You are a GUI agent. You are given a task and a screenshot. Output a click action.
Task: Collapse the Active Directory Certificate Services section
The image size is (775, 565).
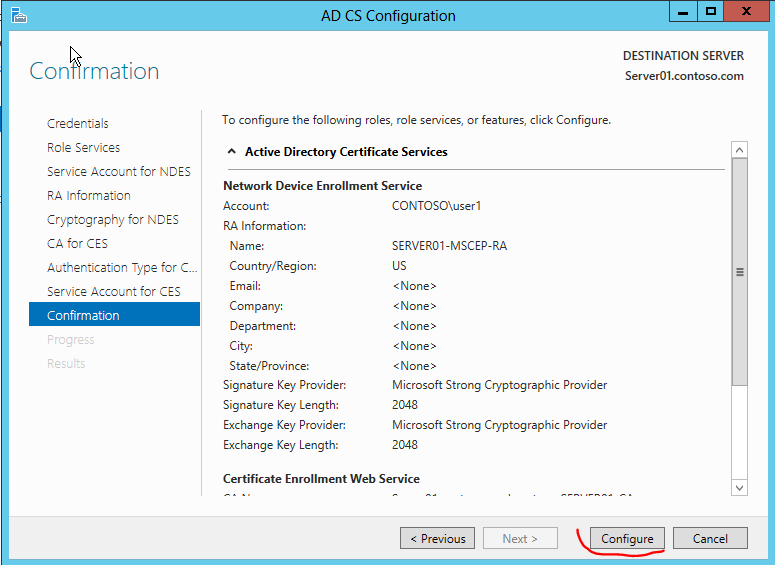pos(232,152)
